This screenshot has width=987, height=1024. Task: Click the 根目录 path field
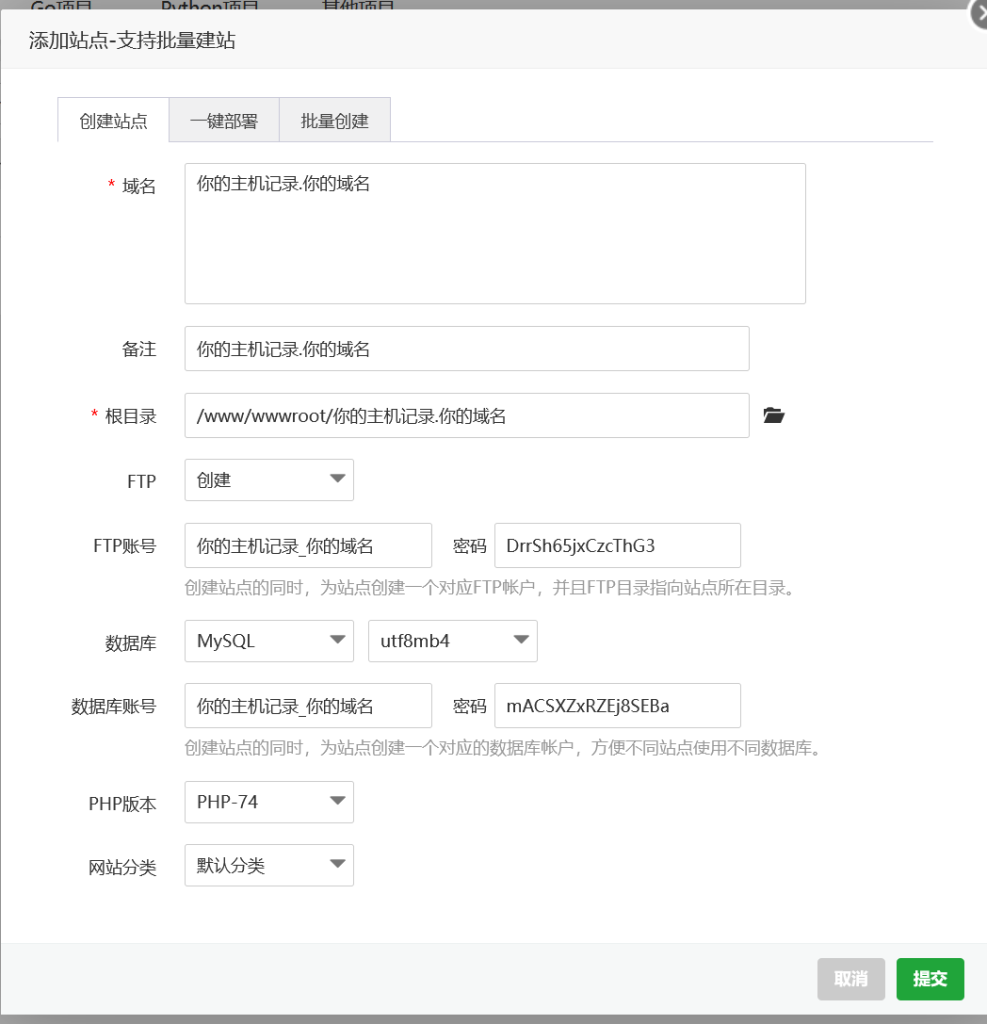pos(467,416)
